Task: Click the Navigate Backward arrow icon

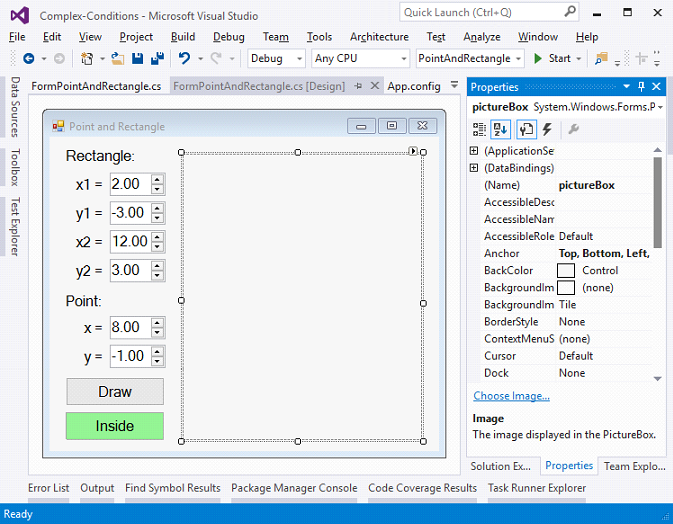Action: click(29, 58)
